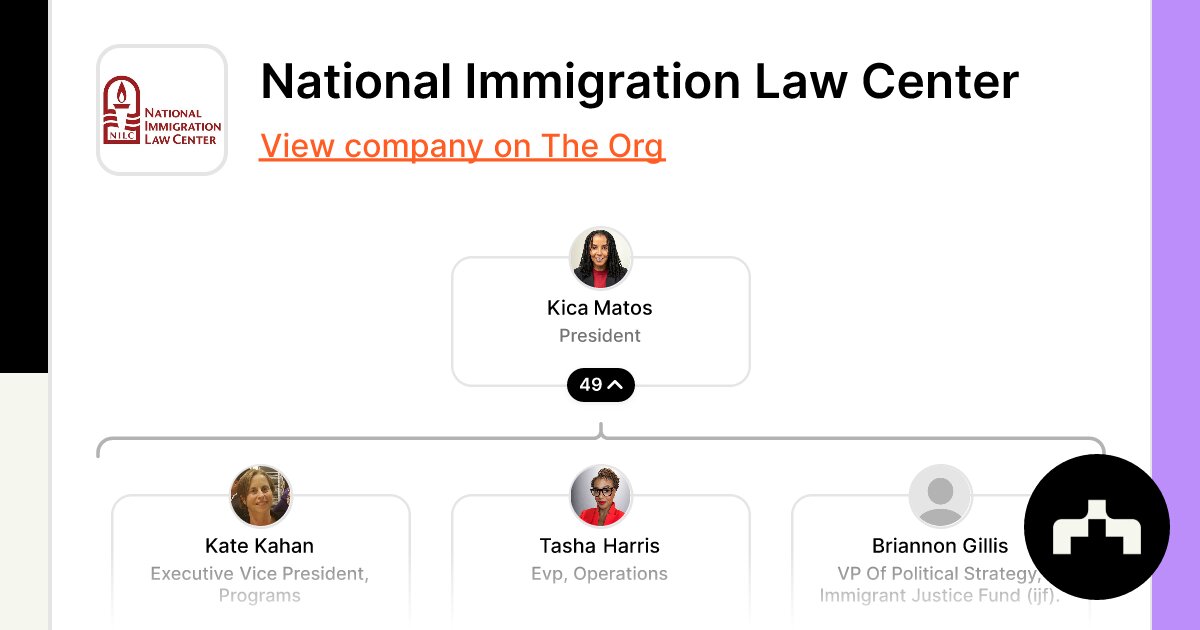The width and height of the screenshot is (1200, 630).
Task: Click Kate Kahan profile photo
Action: click(x=261, y=496)
